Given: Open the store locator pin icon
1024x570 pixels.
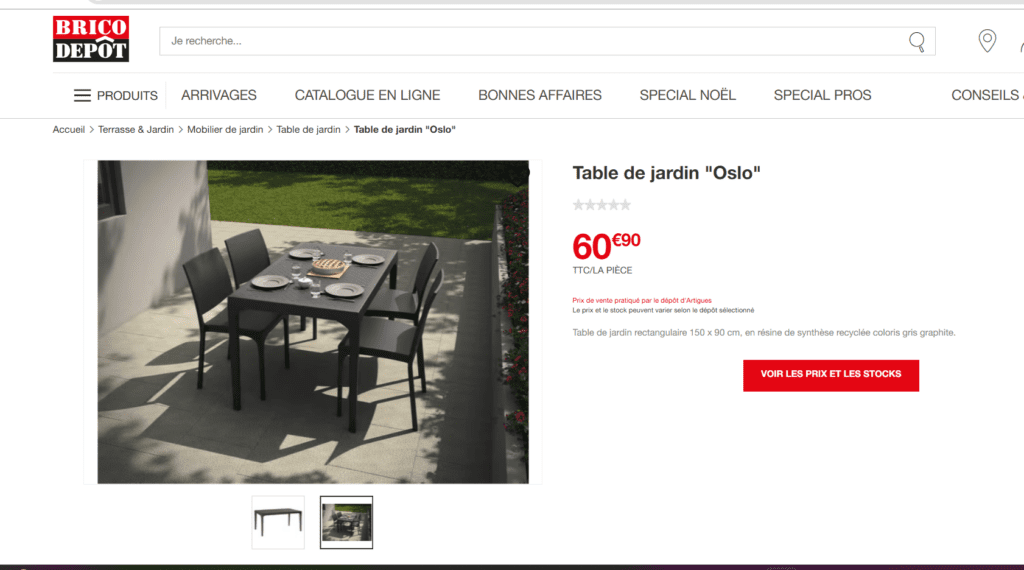Looking at the screenshot, I should pyautogui.click(x=987, y=41).
